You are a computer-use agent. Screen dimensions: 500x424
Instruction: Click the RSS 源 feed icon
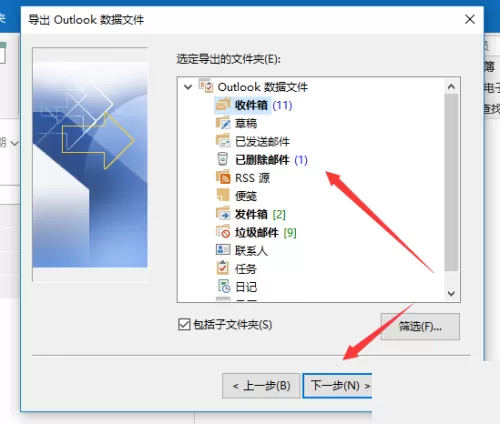coord(223,177)
